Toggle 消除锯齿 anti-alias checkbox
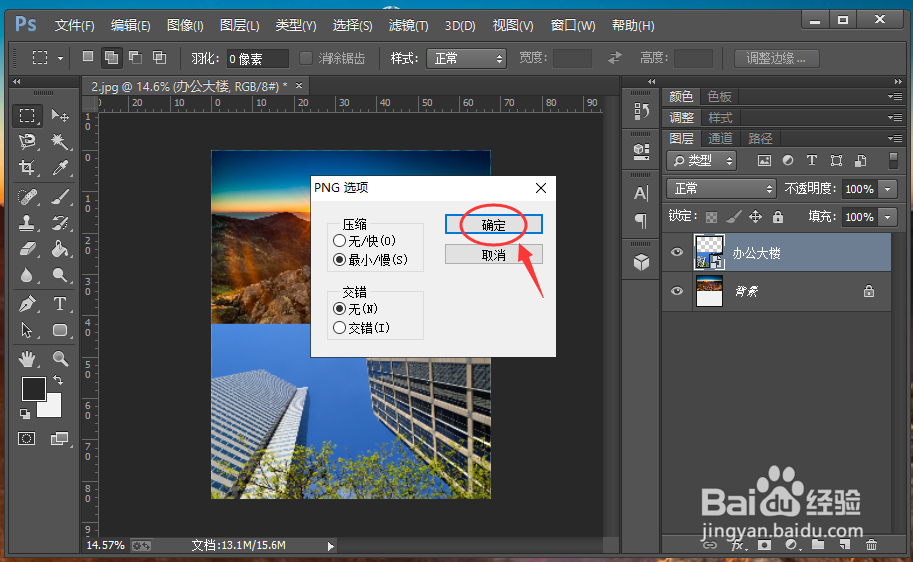The width and height of the screenshot is (913, 562). click(x=306, y=58)
